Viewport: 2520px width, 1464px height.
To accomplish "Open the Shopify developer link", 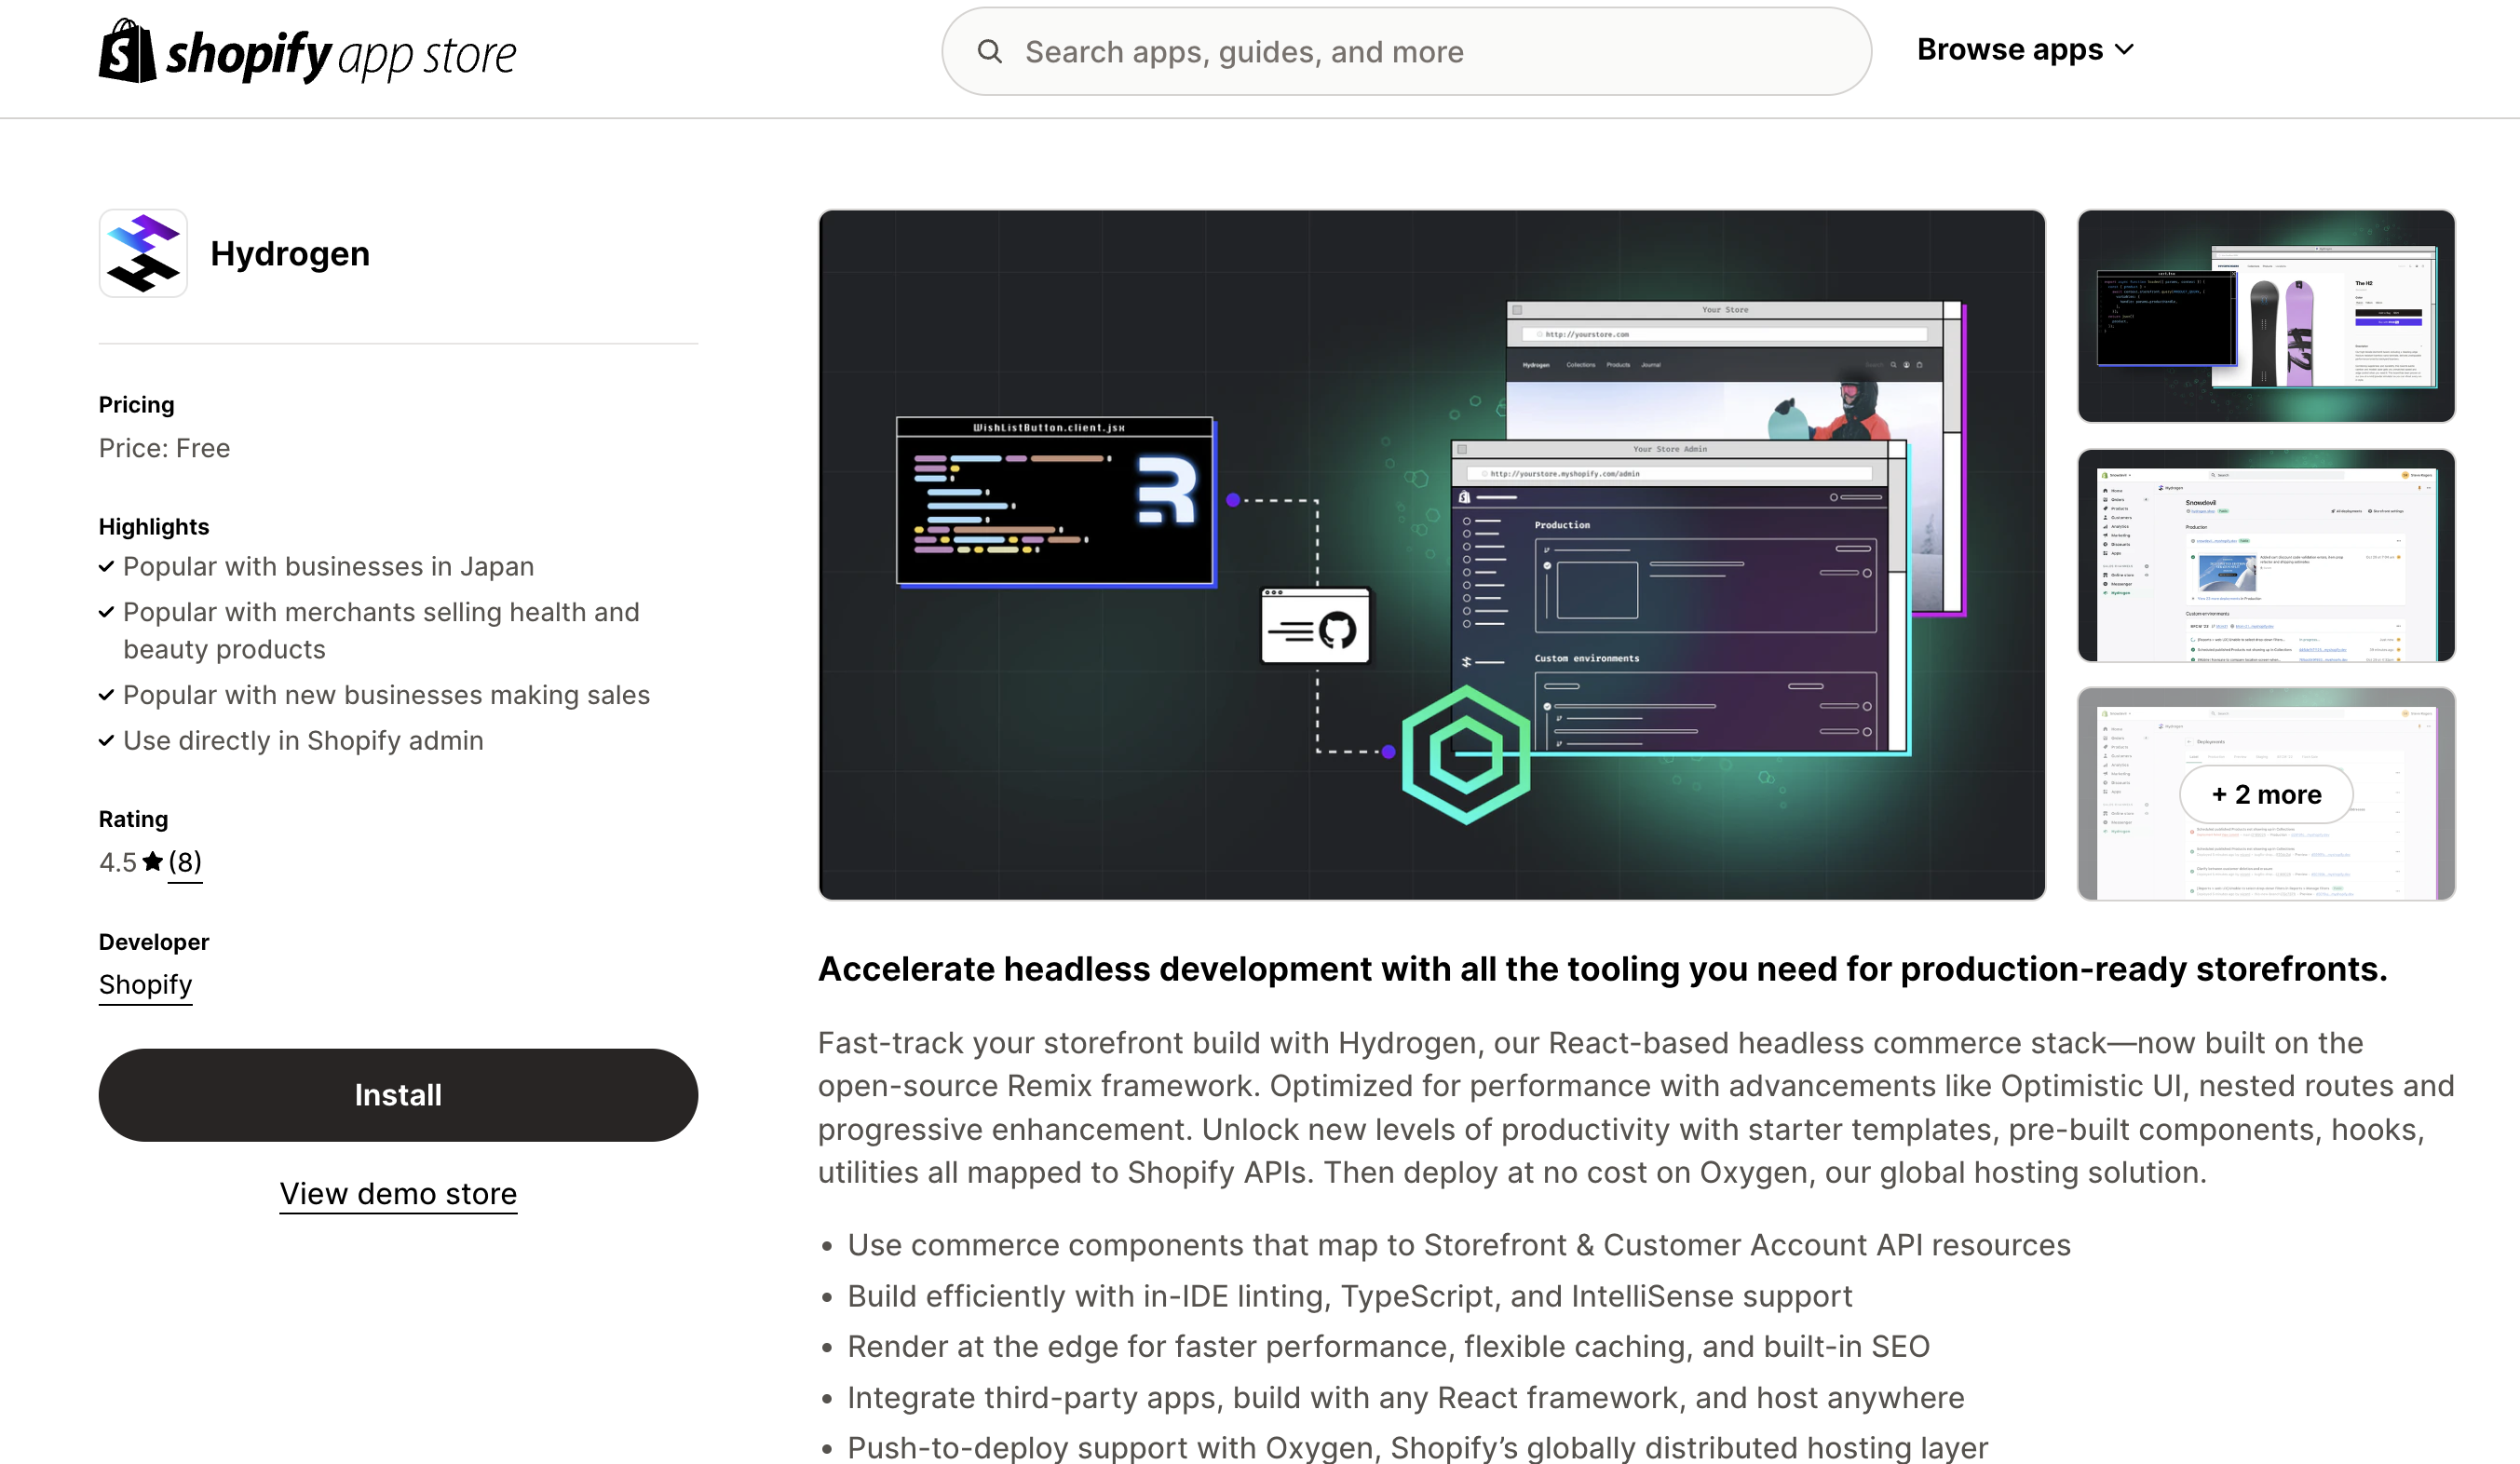I will click(145, 984).
